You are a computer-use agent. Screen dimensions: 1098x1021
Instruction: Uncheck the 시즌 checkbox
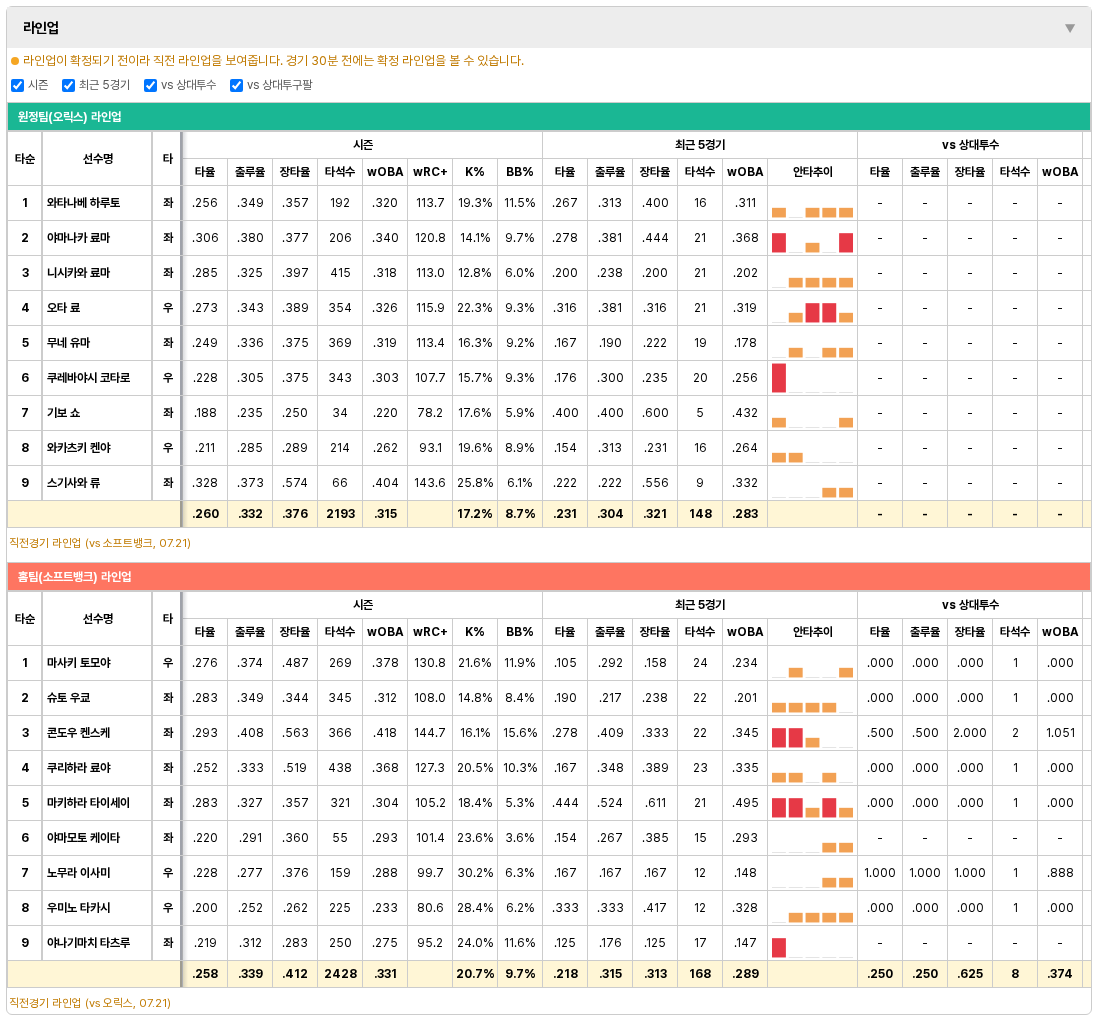(18, 85)
